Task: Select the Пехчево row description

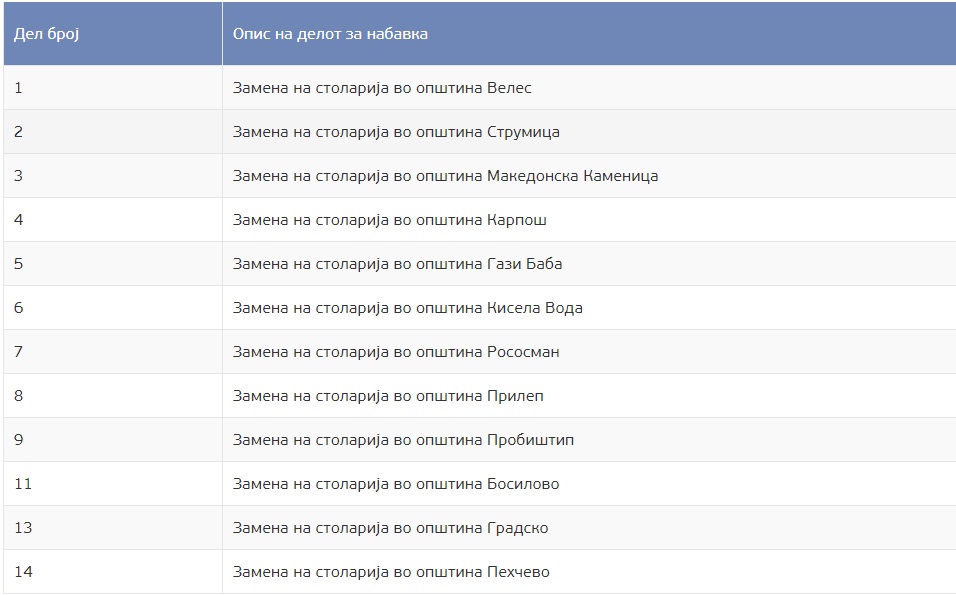Action: [x=391, y=572]
